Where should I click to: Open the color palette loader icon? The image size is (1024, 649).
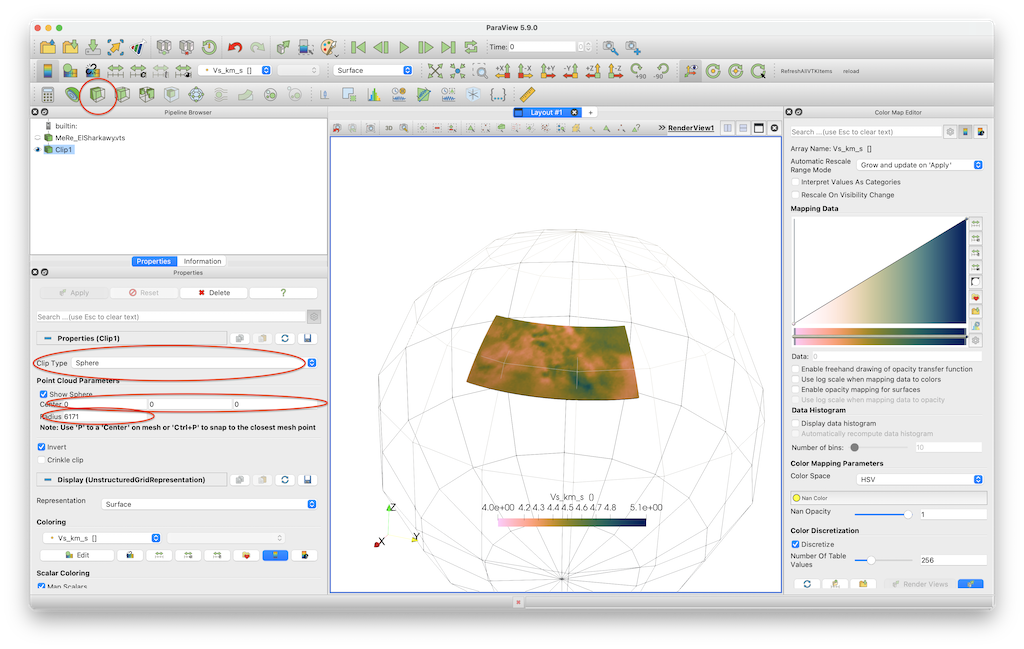329,47
